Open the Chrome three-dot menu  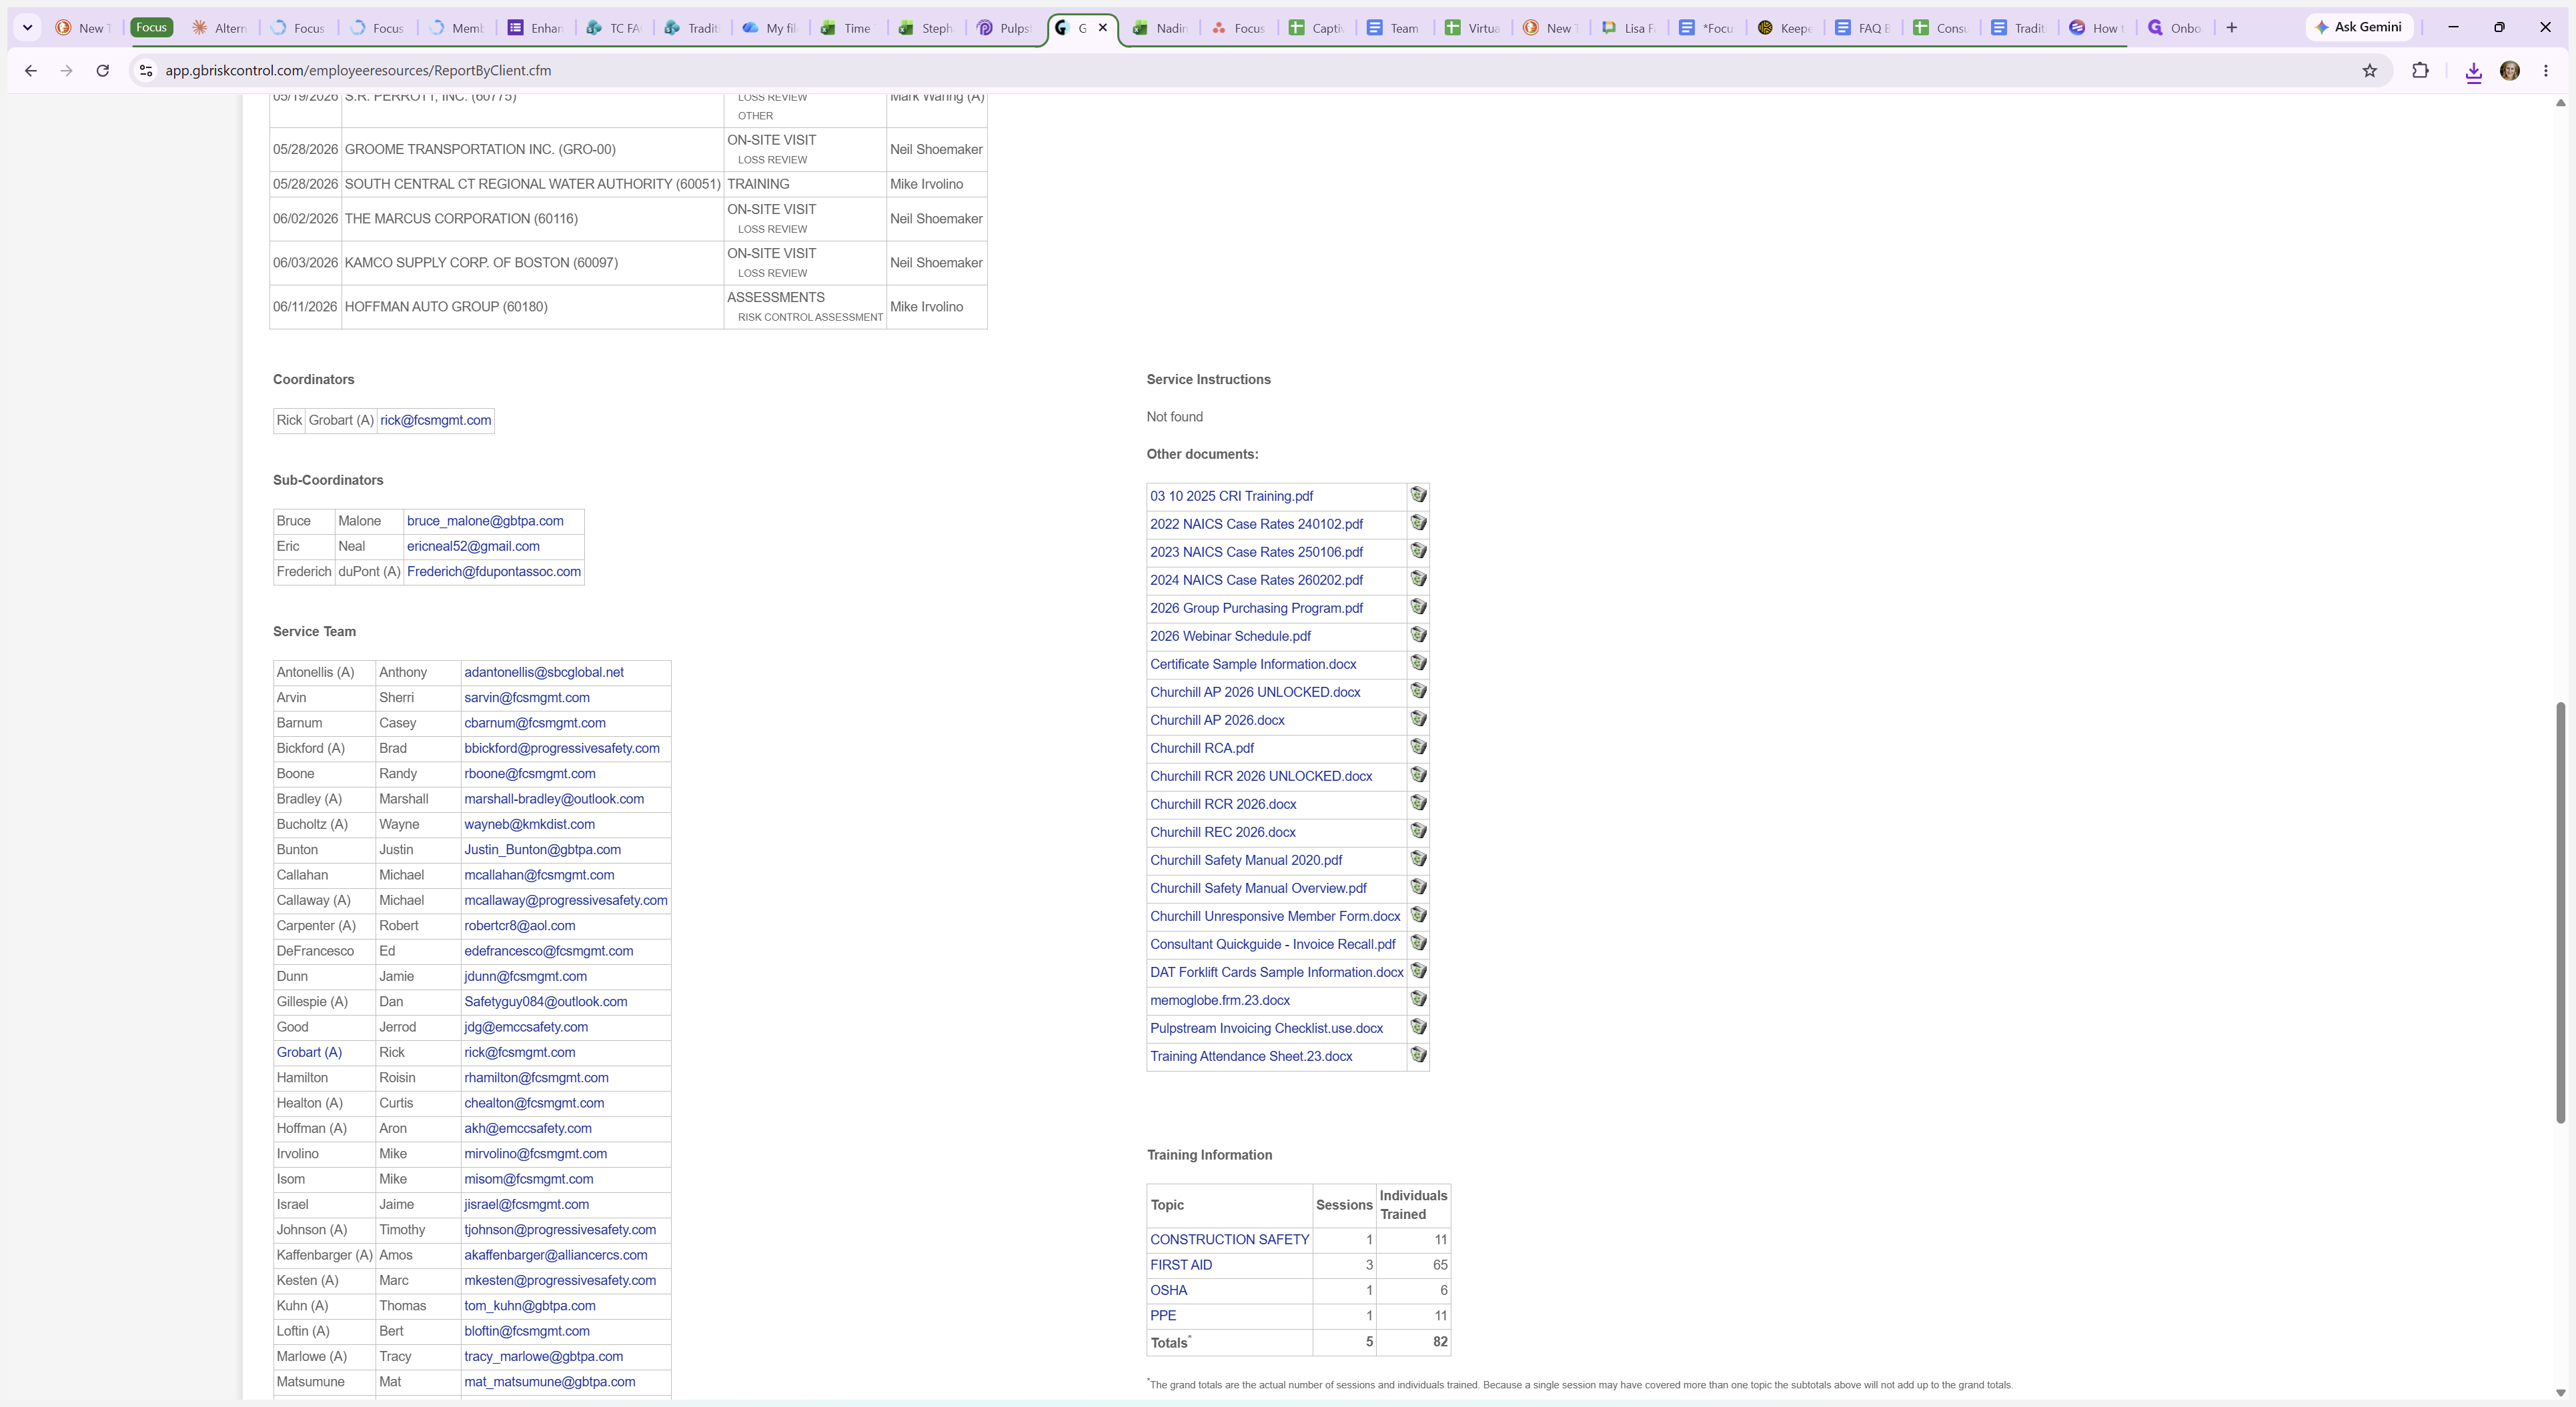[x=2546, y=70]
